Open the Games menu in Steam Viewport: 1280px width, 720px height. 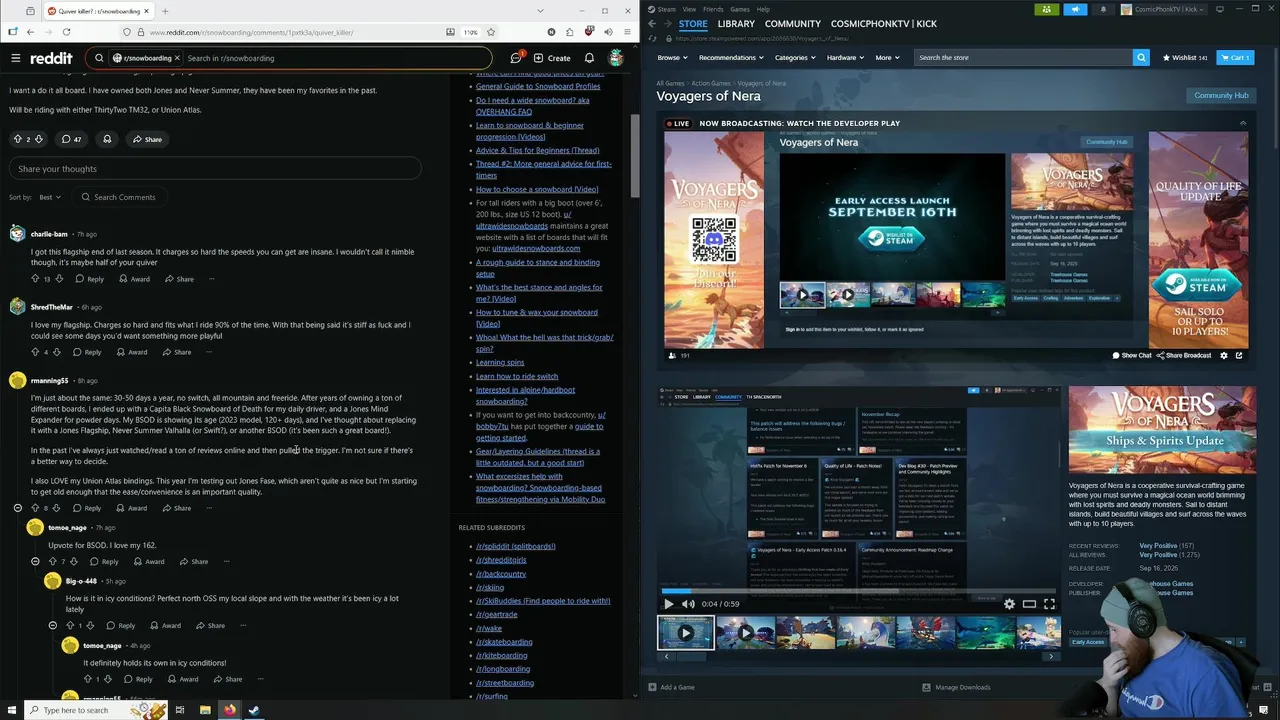[x=740, y=9]
